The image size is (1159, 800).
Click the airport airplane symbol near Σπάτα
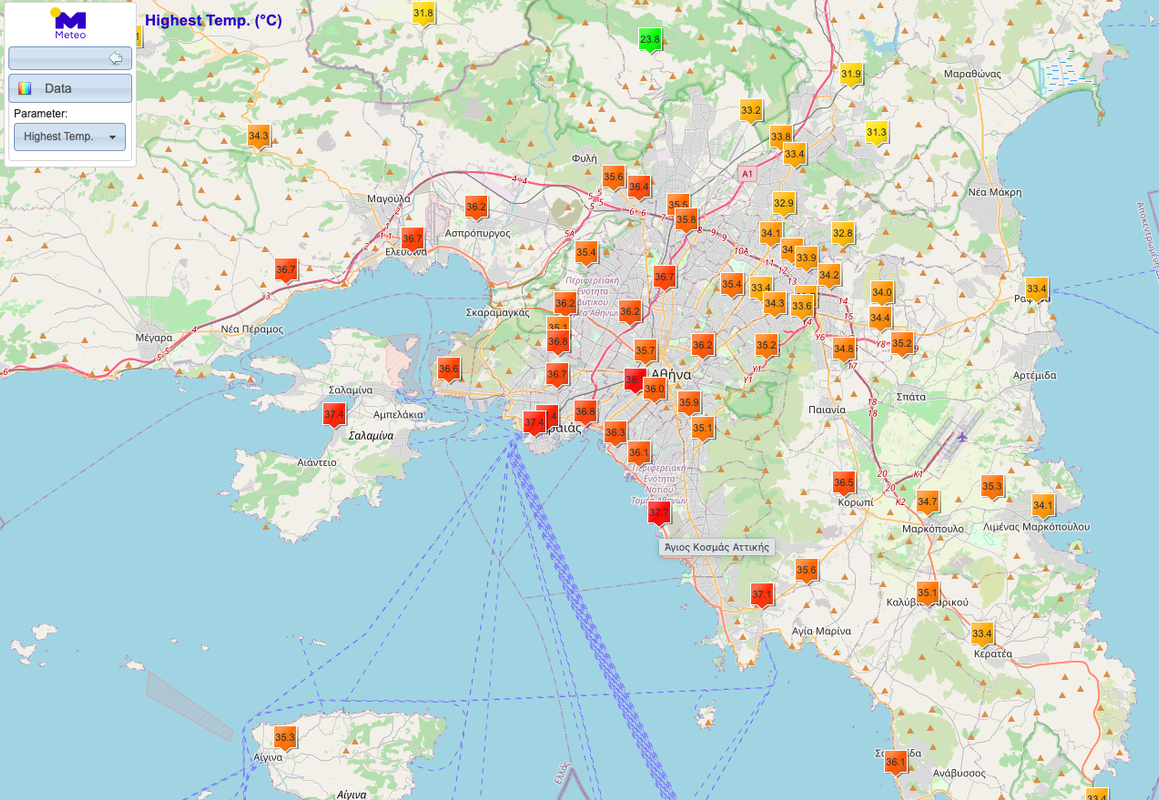pyautogui.click(x=962, y=437)
